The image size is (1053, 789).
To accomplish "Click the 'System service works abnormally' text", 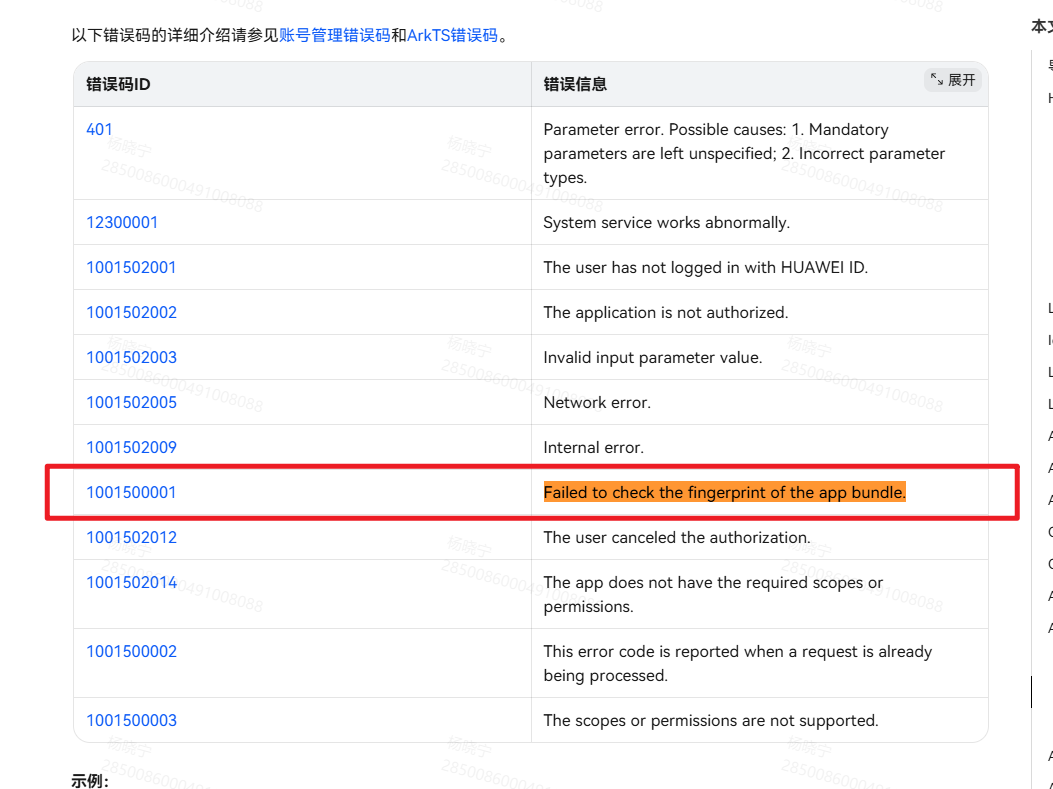I will click(666, 222).
